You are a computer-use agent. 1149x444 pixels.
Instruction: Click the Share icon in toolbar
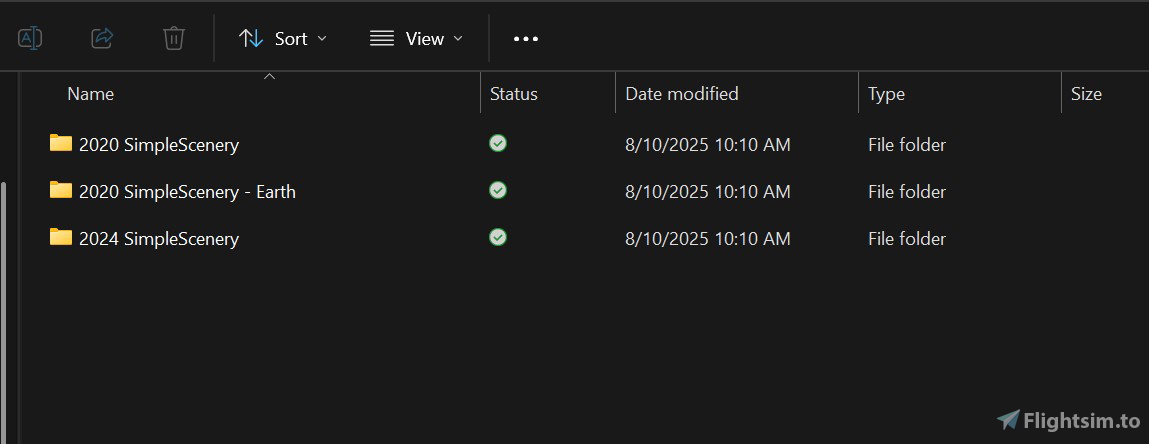(x=102, y=38)
